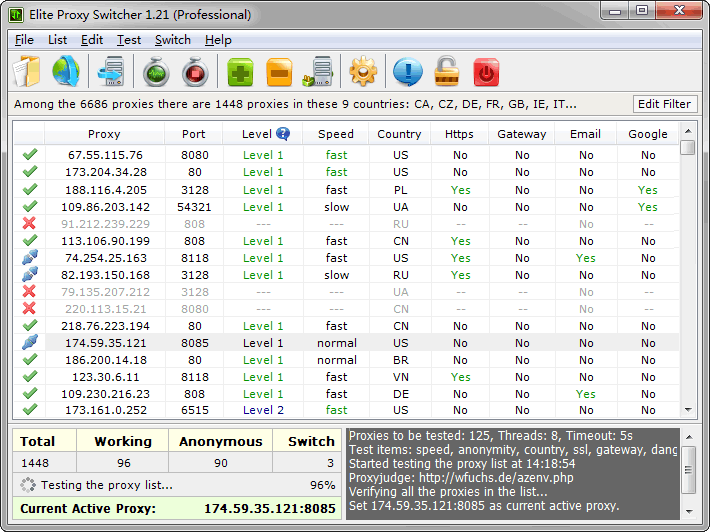Add a proxy with green plus icon
Image resolution: width=710 pixels, height=532 pixels.
click(x=240, y=72)
